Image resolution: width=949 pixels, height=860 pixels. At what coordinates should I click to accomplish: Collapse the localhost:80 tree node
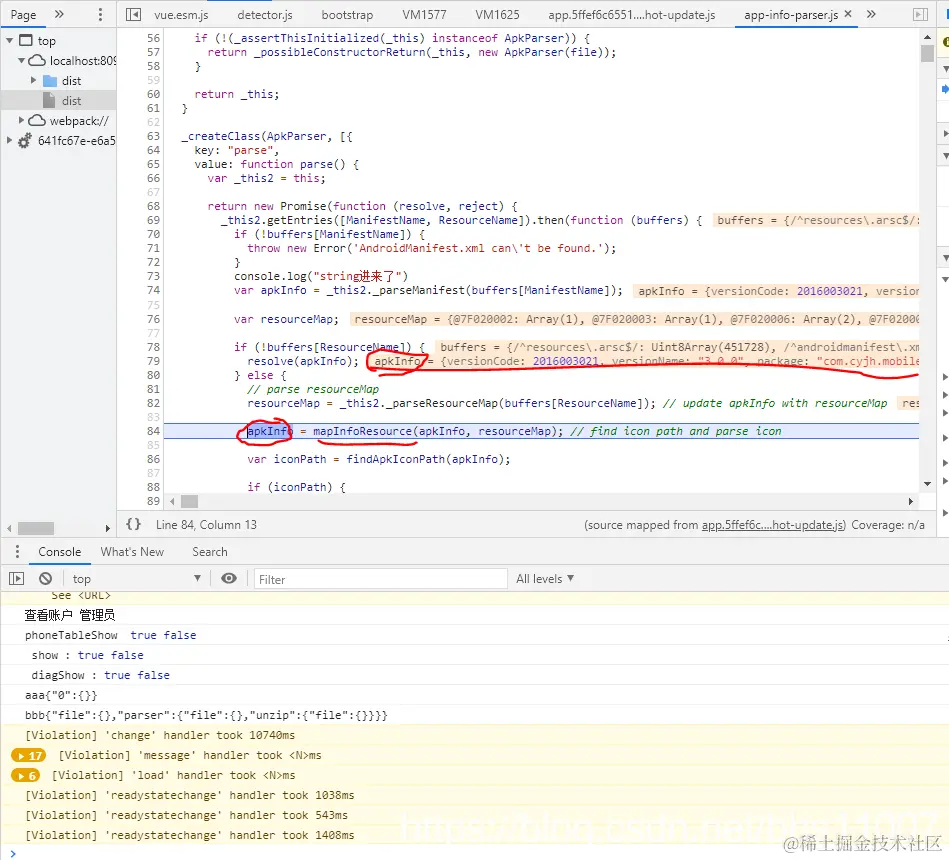[22, 61]
